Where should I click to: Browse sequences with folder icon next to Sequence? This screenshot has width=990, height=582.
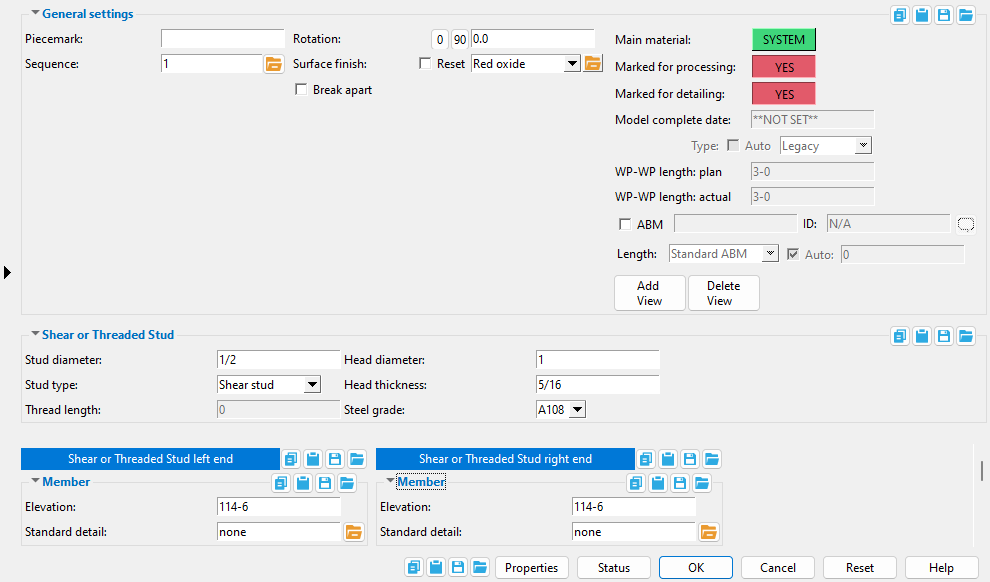pos(274,64)
